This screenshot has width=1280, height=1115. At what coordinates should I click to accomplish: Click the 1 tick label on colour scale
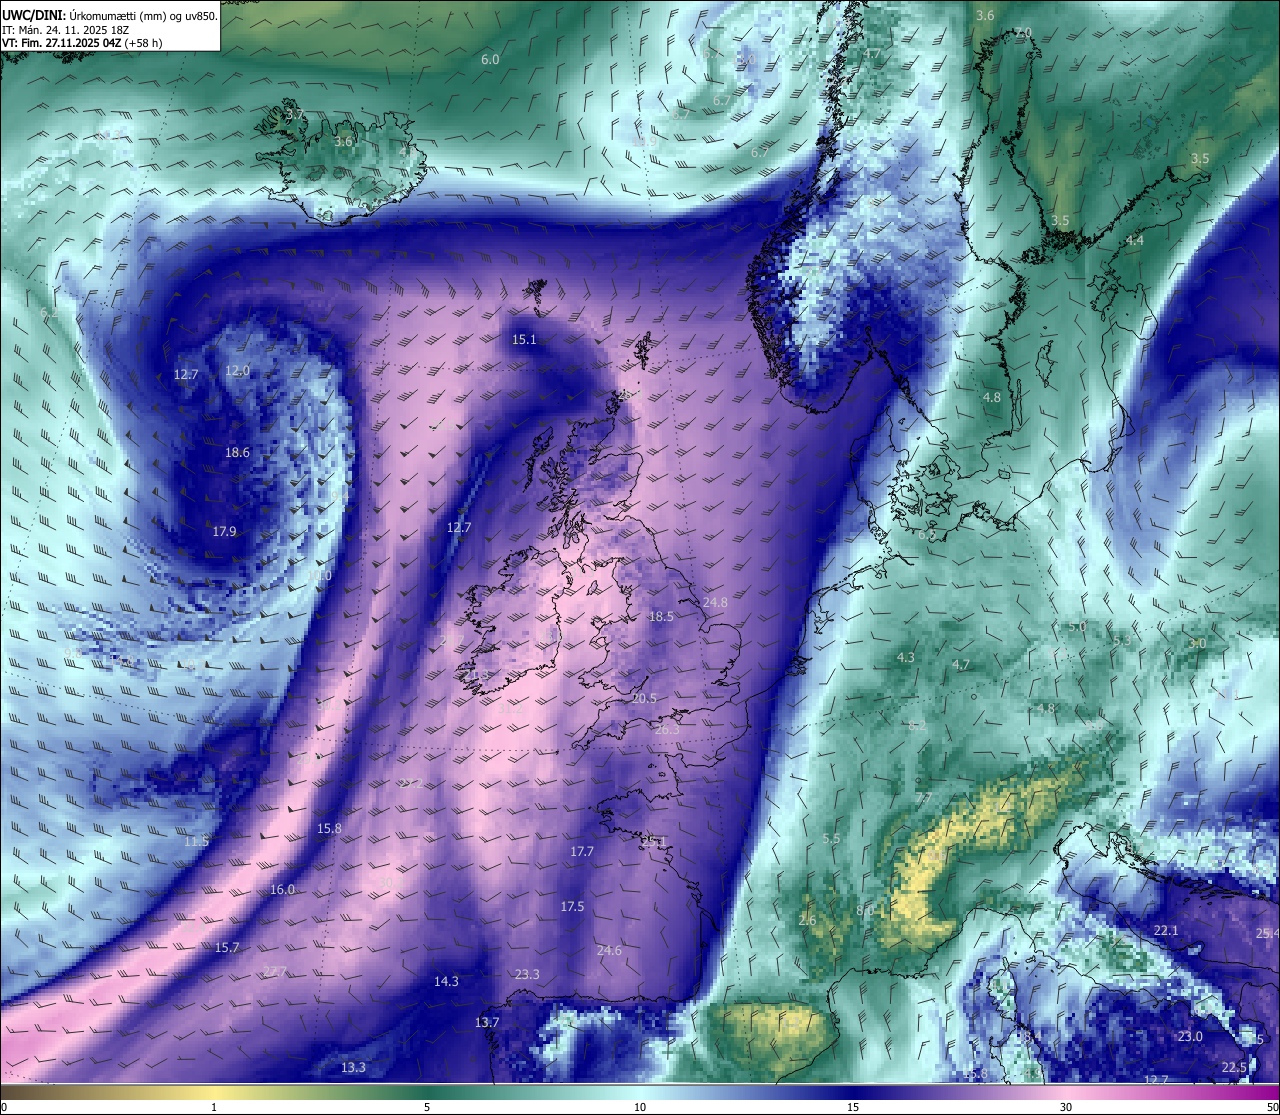pyautogui.click(x=214, y=1107)
